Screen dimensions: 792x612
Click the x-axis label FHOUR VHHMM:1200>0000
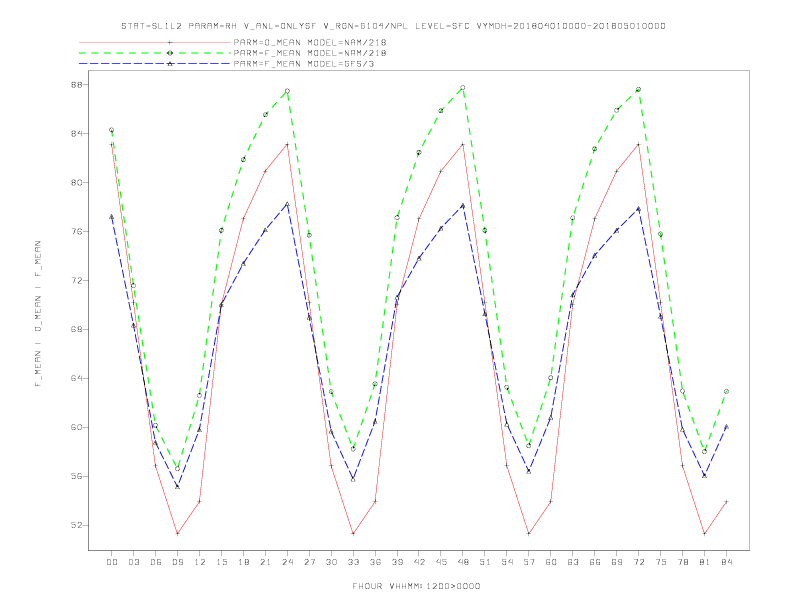coord(416,586)
